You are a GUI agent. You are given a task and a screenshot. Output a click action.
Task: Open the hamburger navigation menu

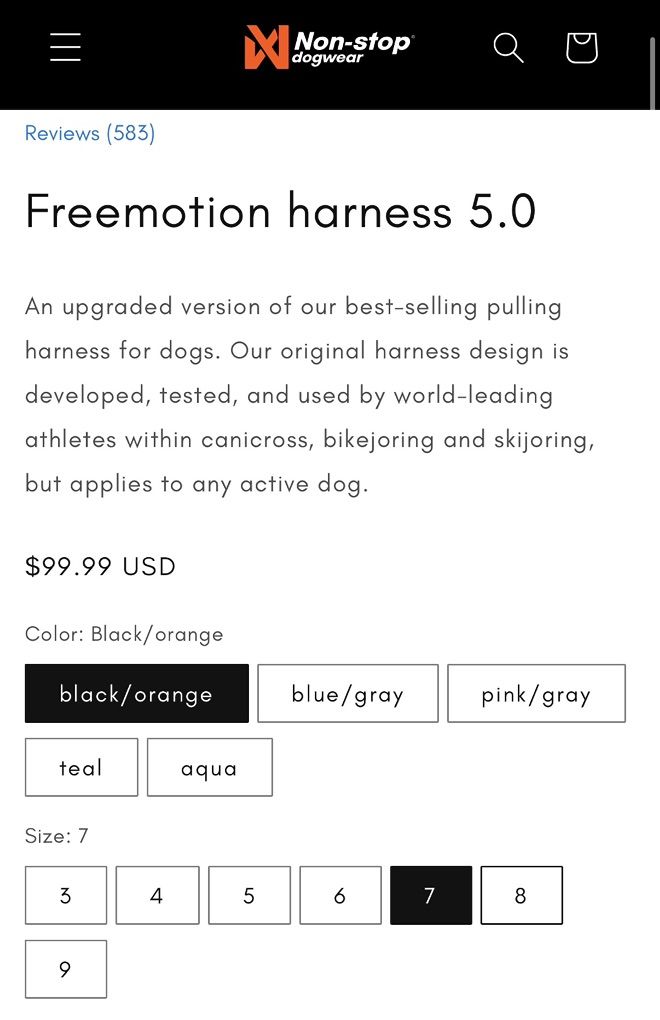(x=65, y=47)
